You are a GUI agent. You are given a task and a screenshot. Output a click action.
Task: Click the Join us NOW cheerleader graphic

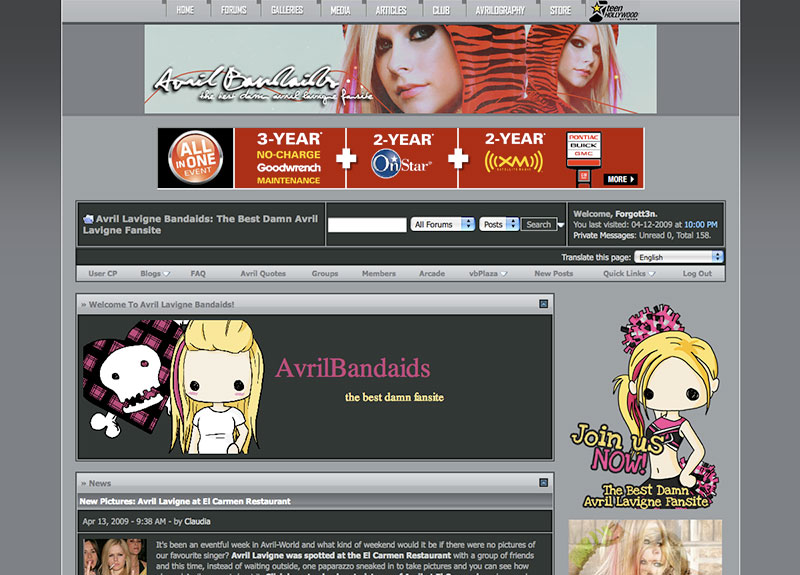(645, 407)
